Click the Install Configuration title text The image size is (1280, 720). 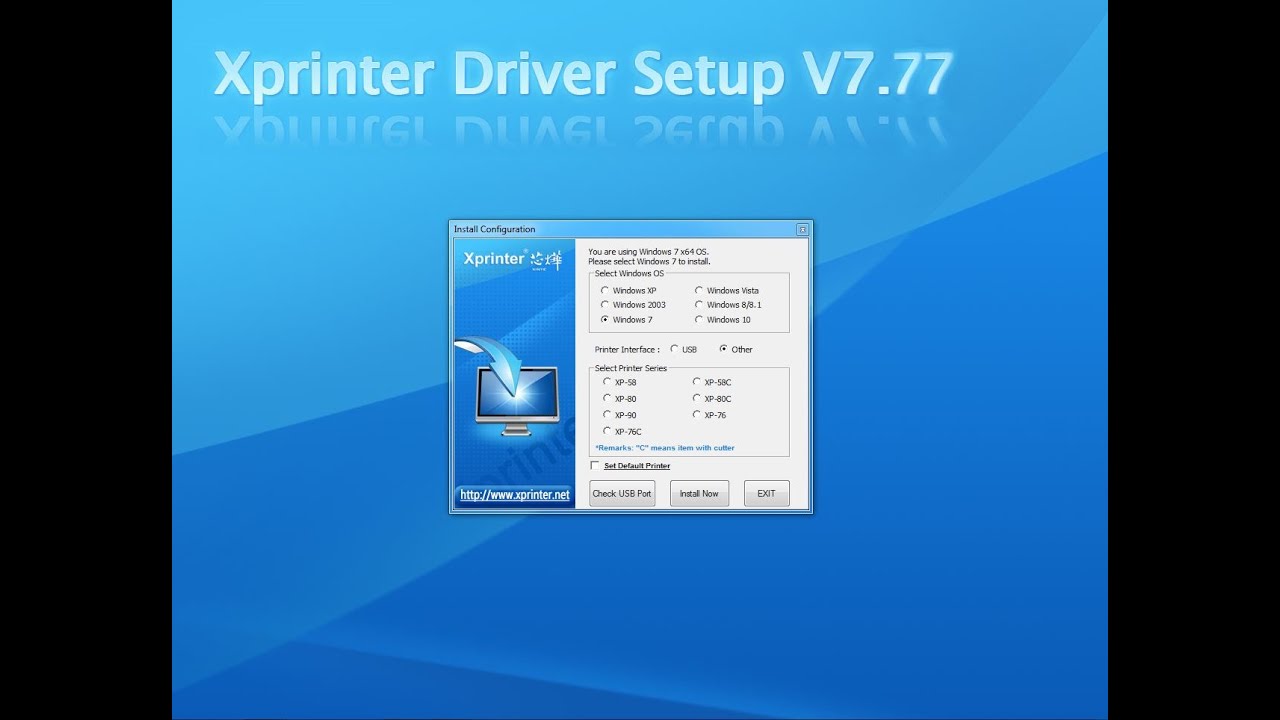[x=494, y=229]
